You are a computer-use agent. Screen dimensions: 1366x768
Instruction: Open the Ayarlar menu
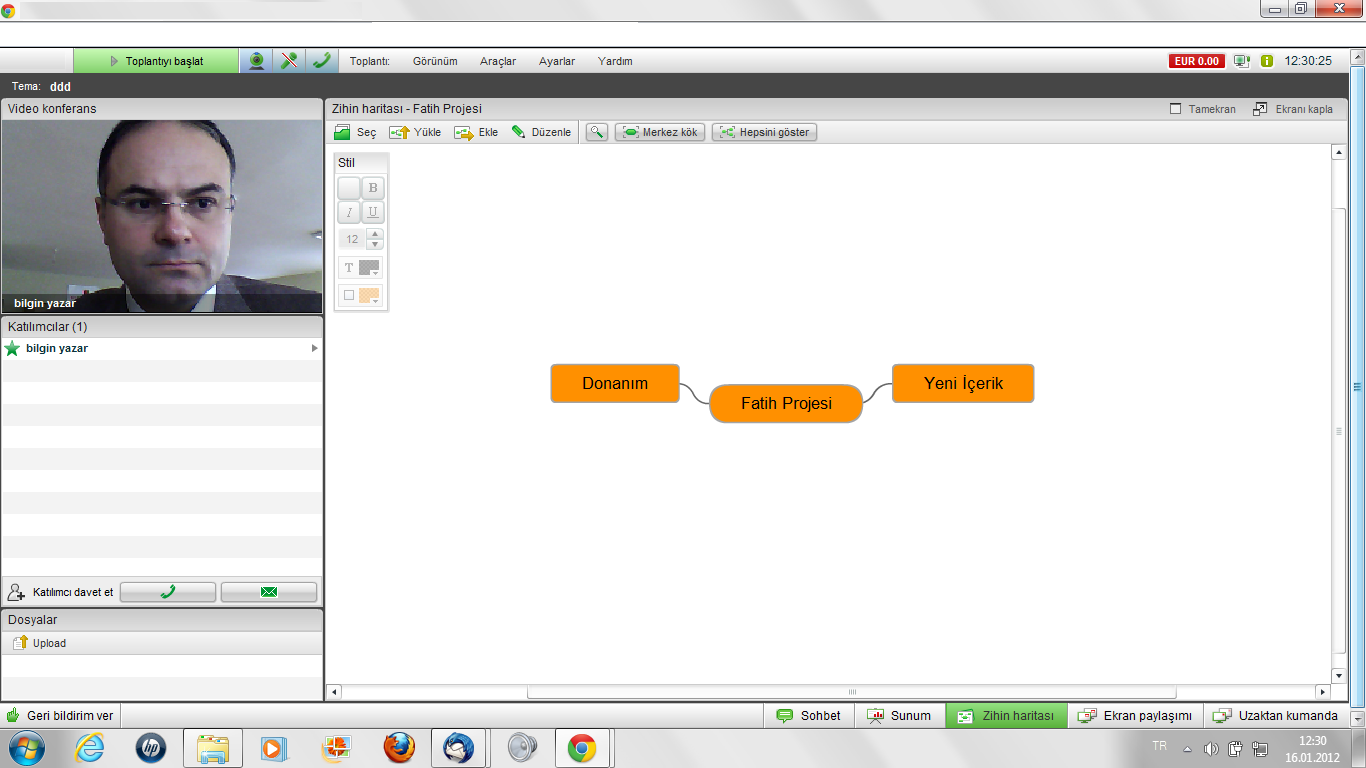tap(557, 61)
